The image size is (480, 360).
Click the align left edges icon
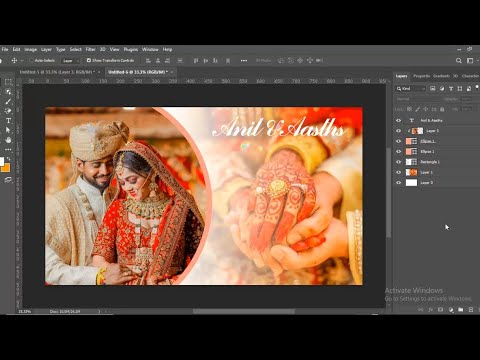coord(149,60)
